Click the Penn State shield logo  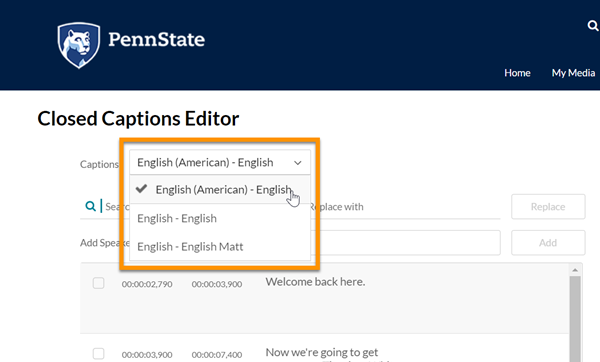click(x=79, y=45)
